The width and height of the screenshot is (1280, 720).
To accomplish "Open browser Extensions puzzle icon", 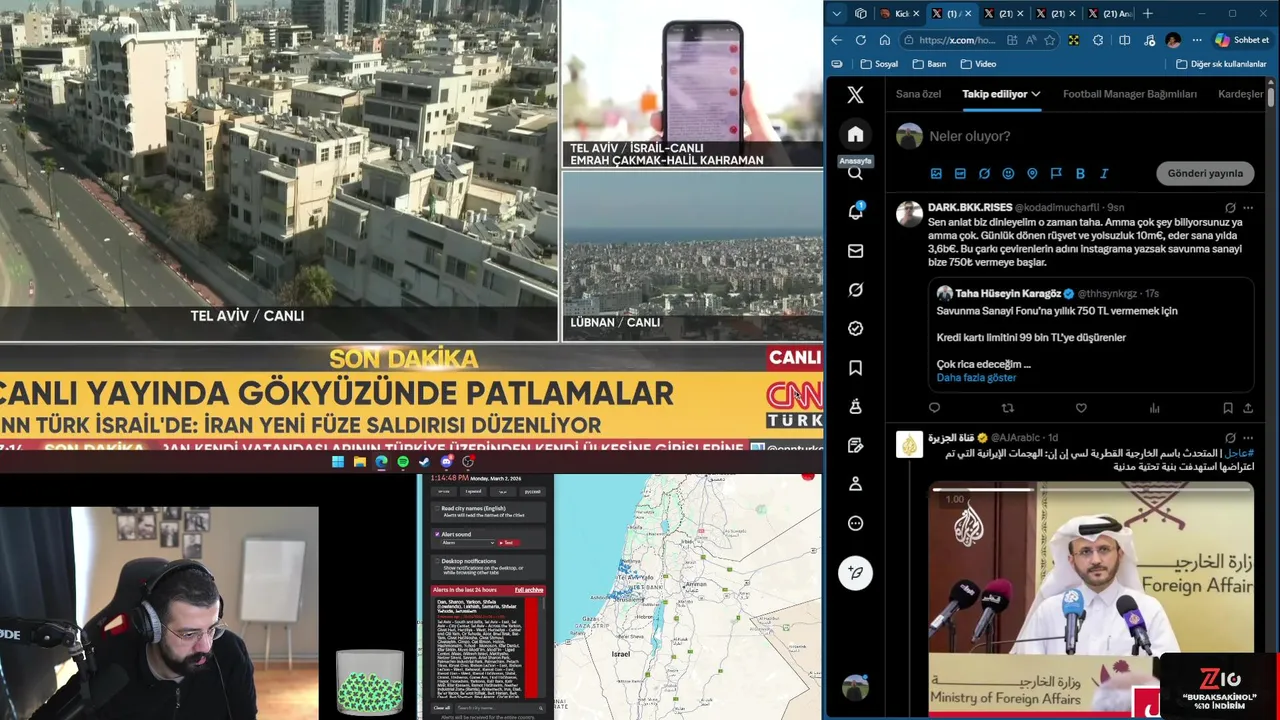I will pos(1098,40).
